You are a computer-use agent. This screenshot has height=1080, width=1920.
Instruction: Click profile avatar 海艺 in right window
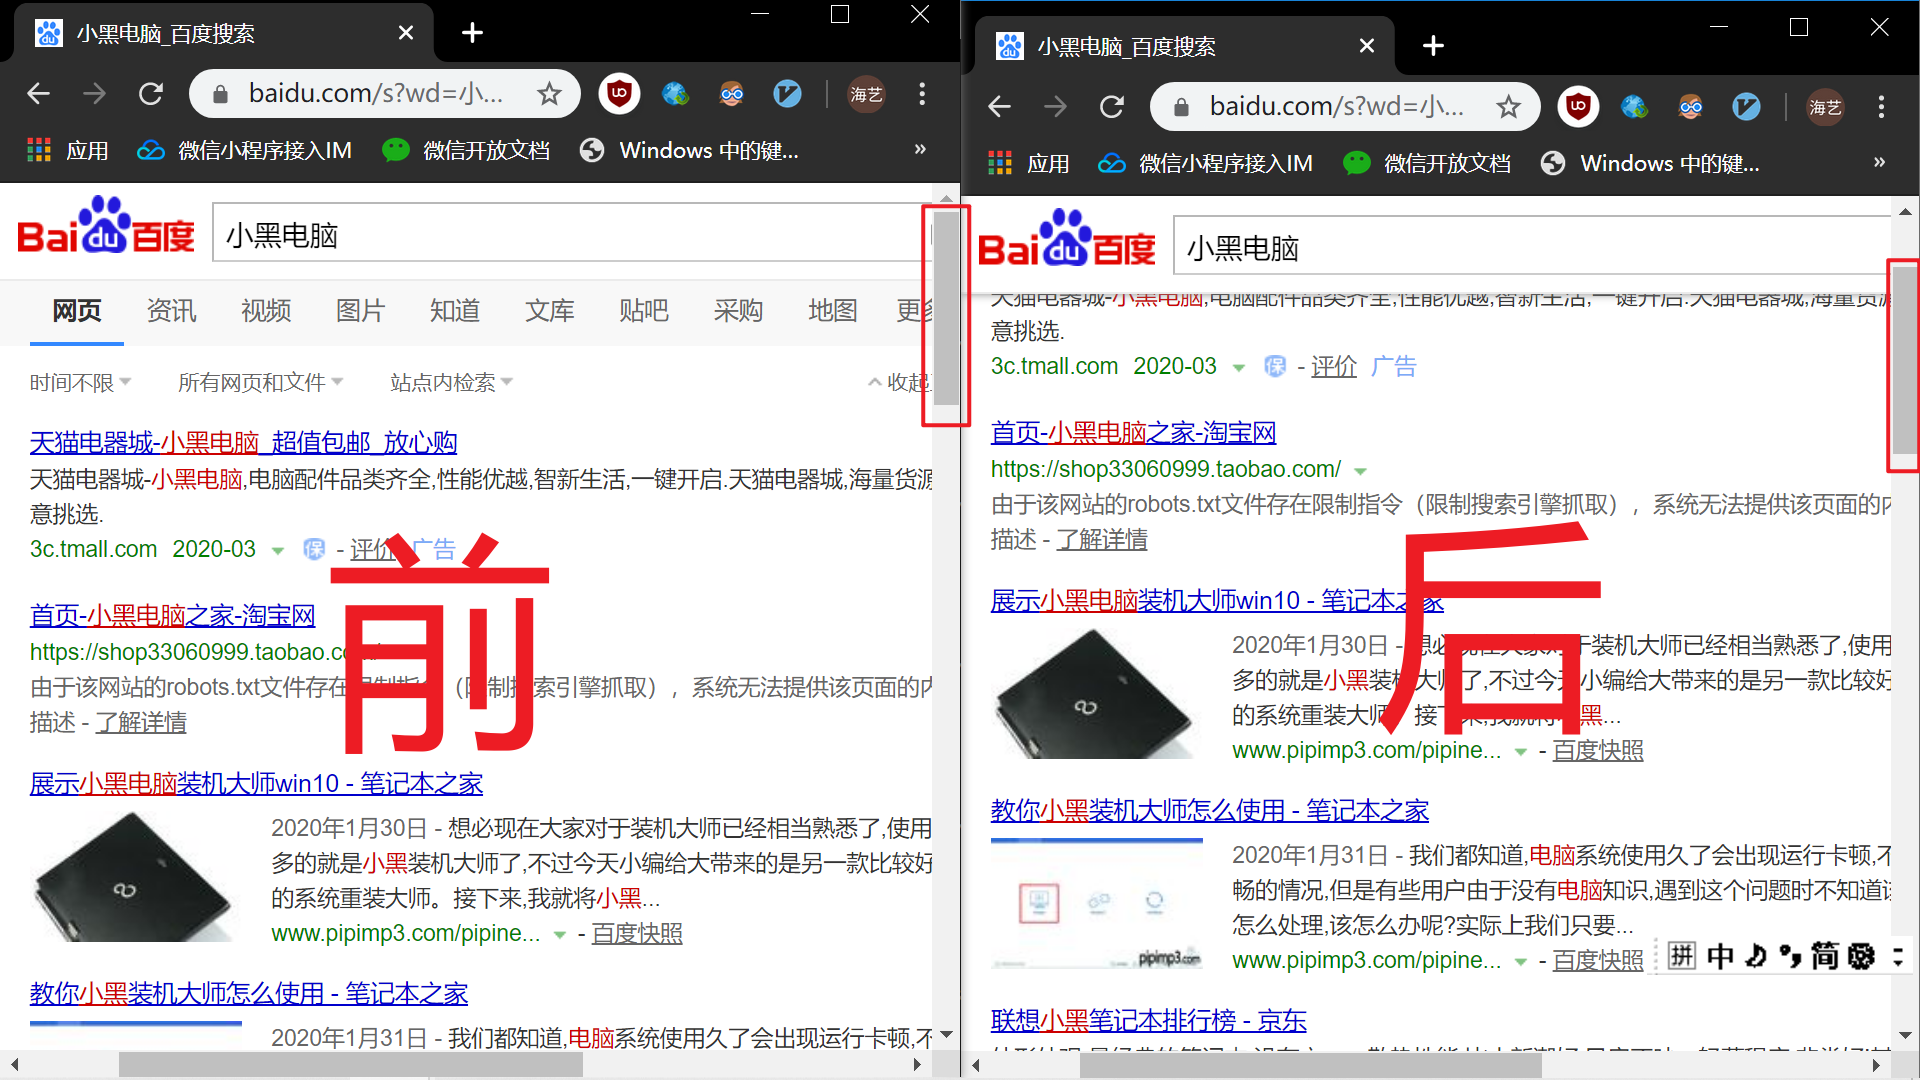1825,107
